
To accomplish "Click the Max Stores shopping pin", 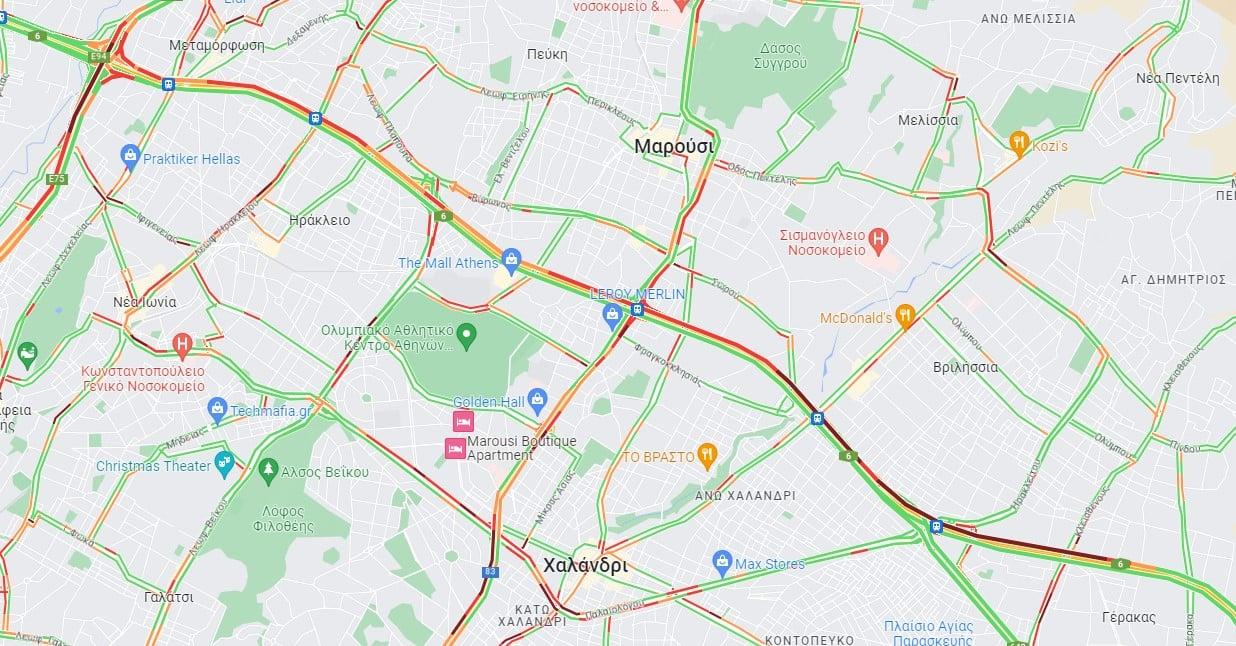I will pyautogui.click(x=722, y=561).
